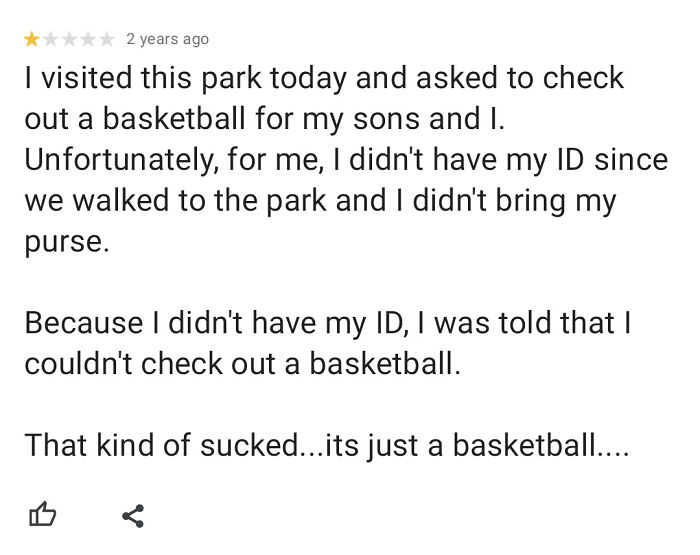
Task: Click the third grey rating star
Action: click(x=69, y=39)
